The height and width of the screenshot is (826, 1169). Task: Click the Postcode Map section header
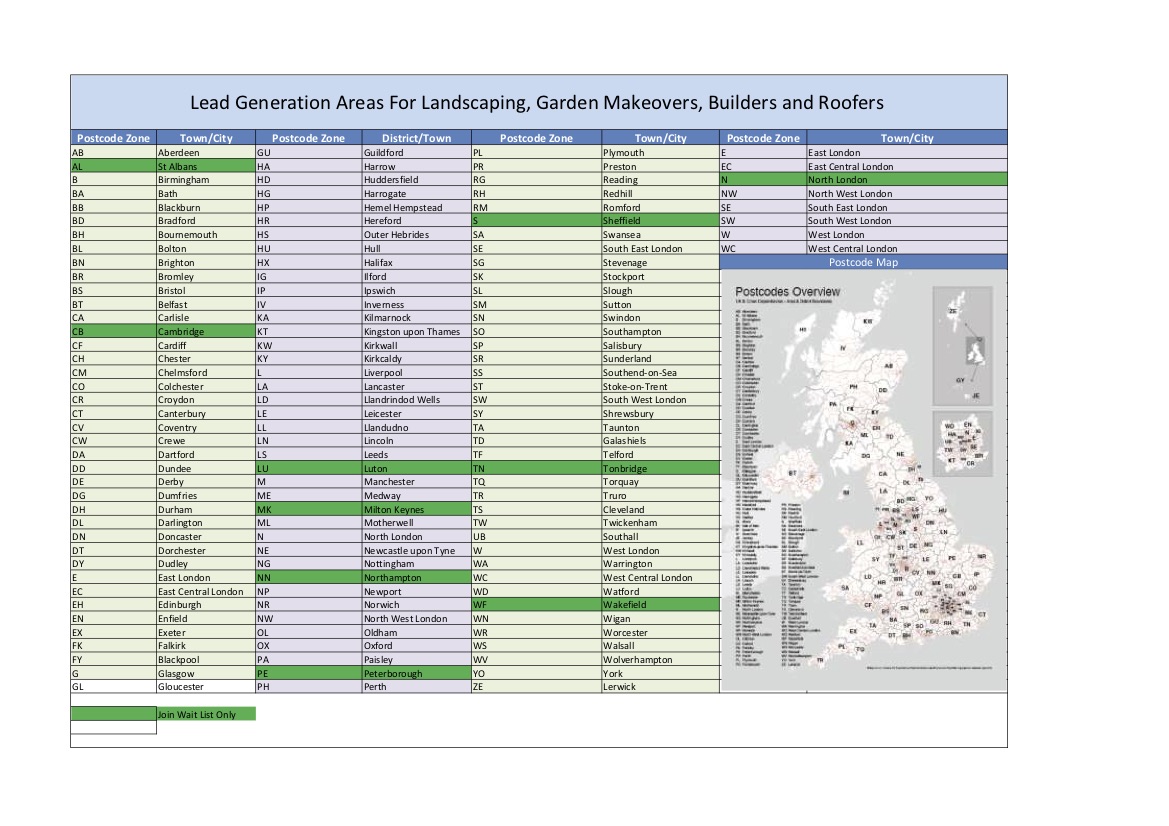(863, 262)
